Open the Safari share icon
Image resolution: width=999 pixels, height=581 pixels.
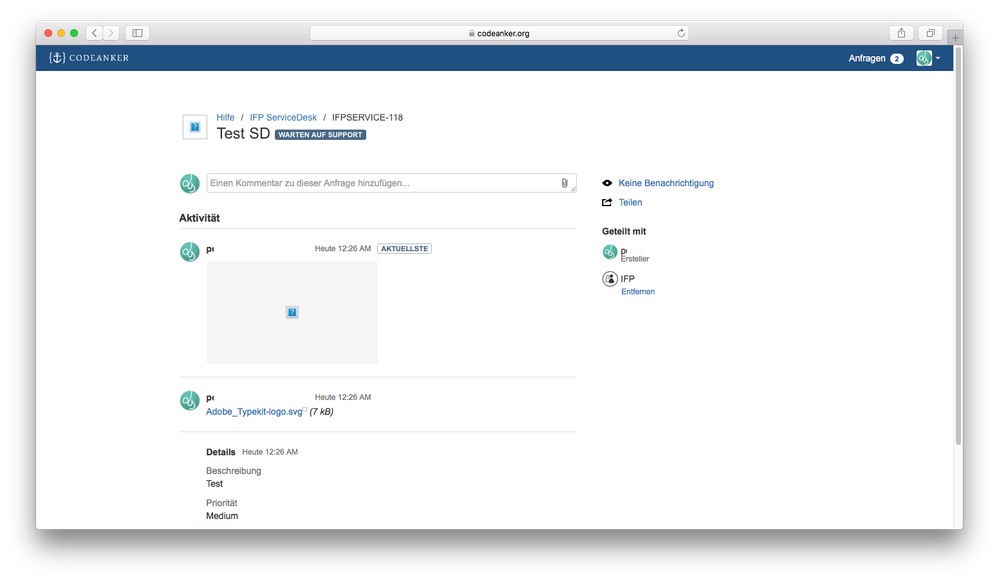tap(901, 33)
